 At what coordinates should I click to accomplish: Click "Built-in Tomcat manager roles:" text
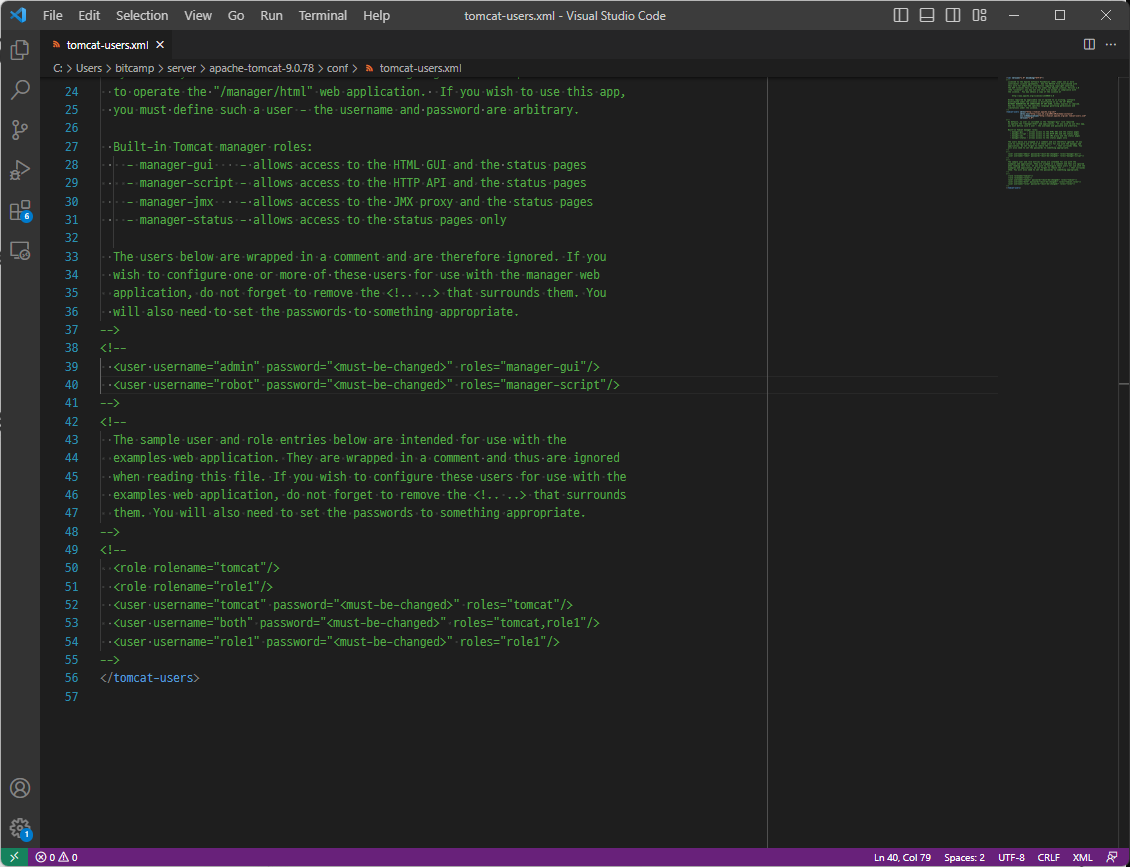click(213, 147)
